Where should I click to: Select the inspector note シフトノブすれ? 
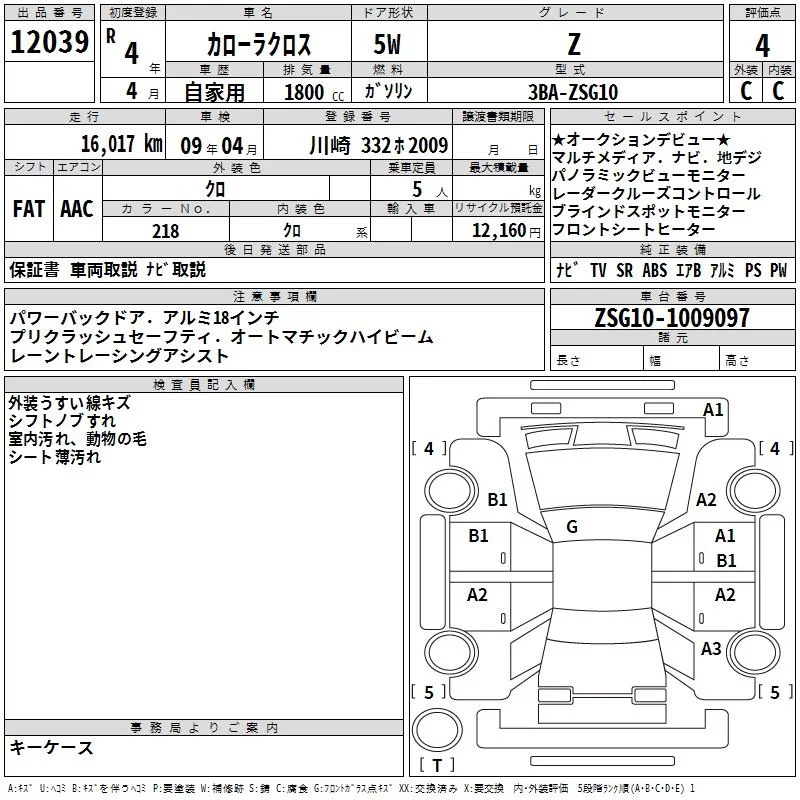coord(62,421)
